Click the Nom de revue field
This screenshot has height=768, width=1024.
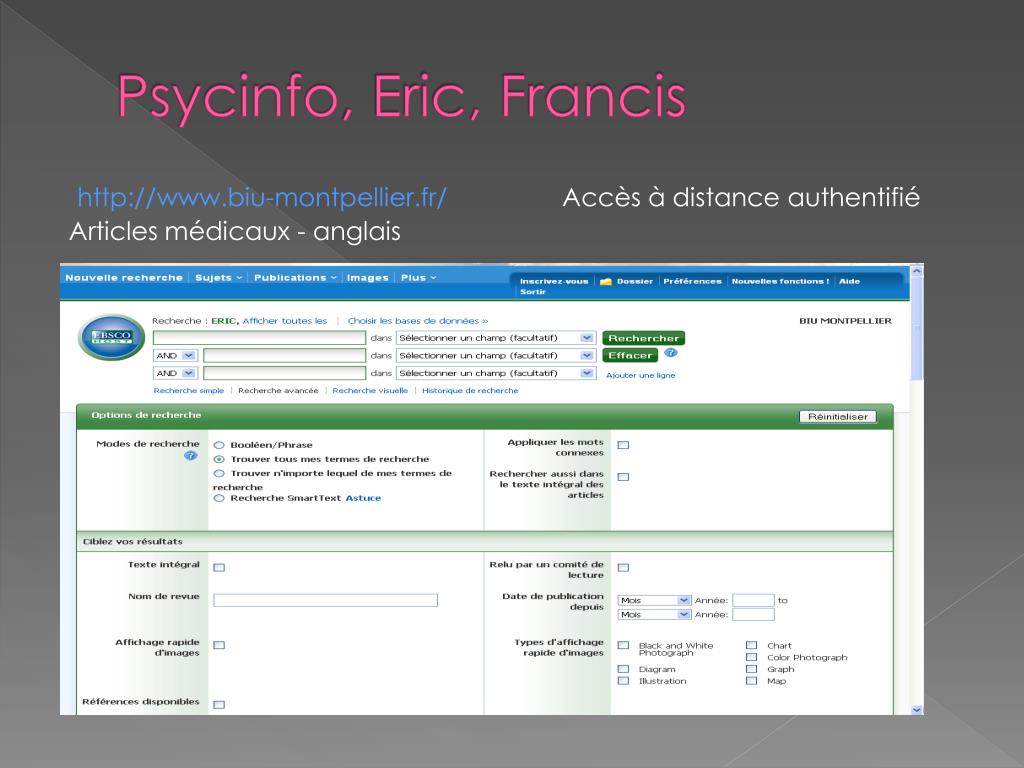[325, 600]
